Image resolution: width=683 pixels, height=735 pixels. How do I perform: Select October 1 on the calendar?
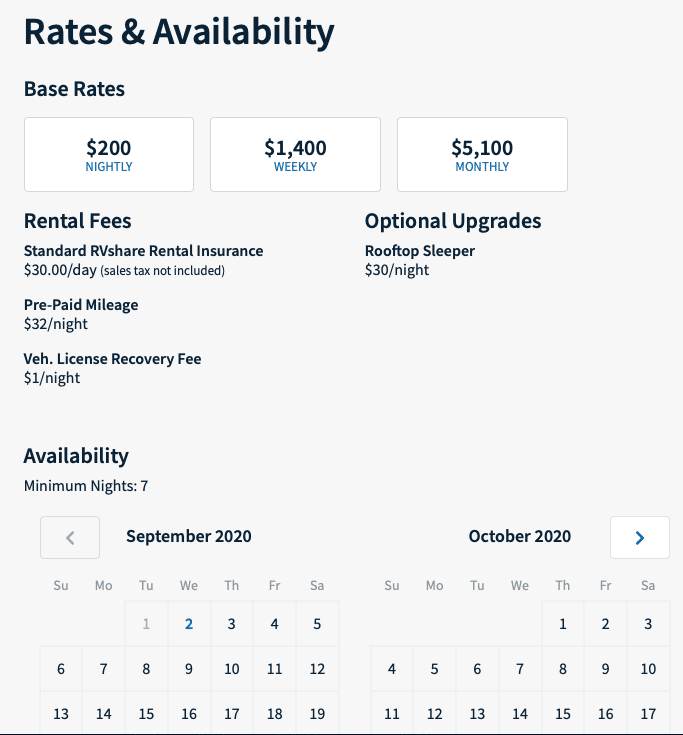(x=563, y=624)
